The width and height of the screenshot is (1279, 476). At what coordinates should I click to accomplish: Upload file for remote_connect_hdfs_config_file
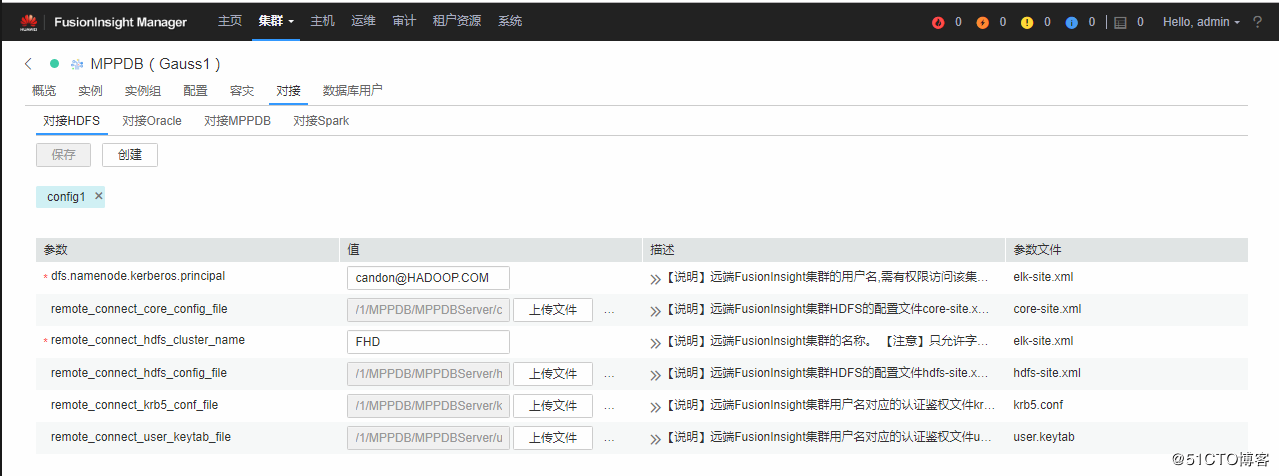[553, 374]
